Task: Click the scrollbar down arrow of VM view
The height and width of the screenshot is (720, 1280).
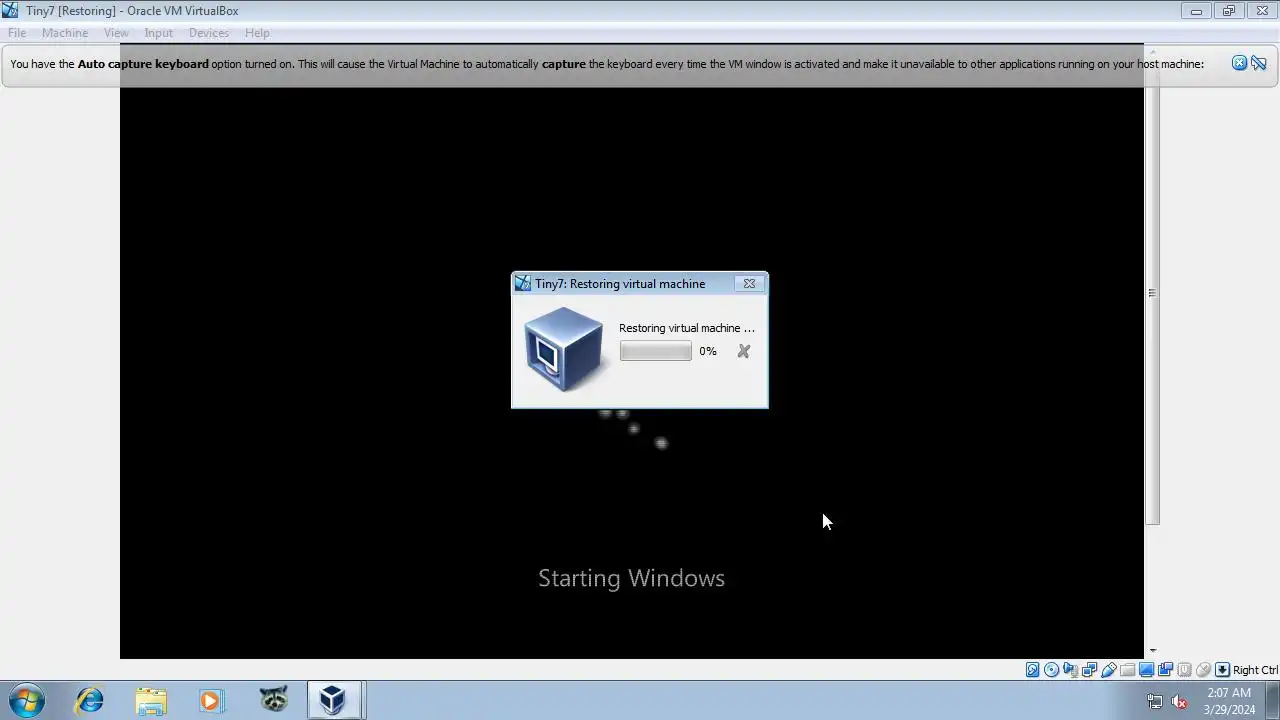Action: tap(1152, 651)
